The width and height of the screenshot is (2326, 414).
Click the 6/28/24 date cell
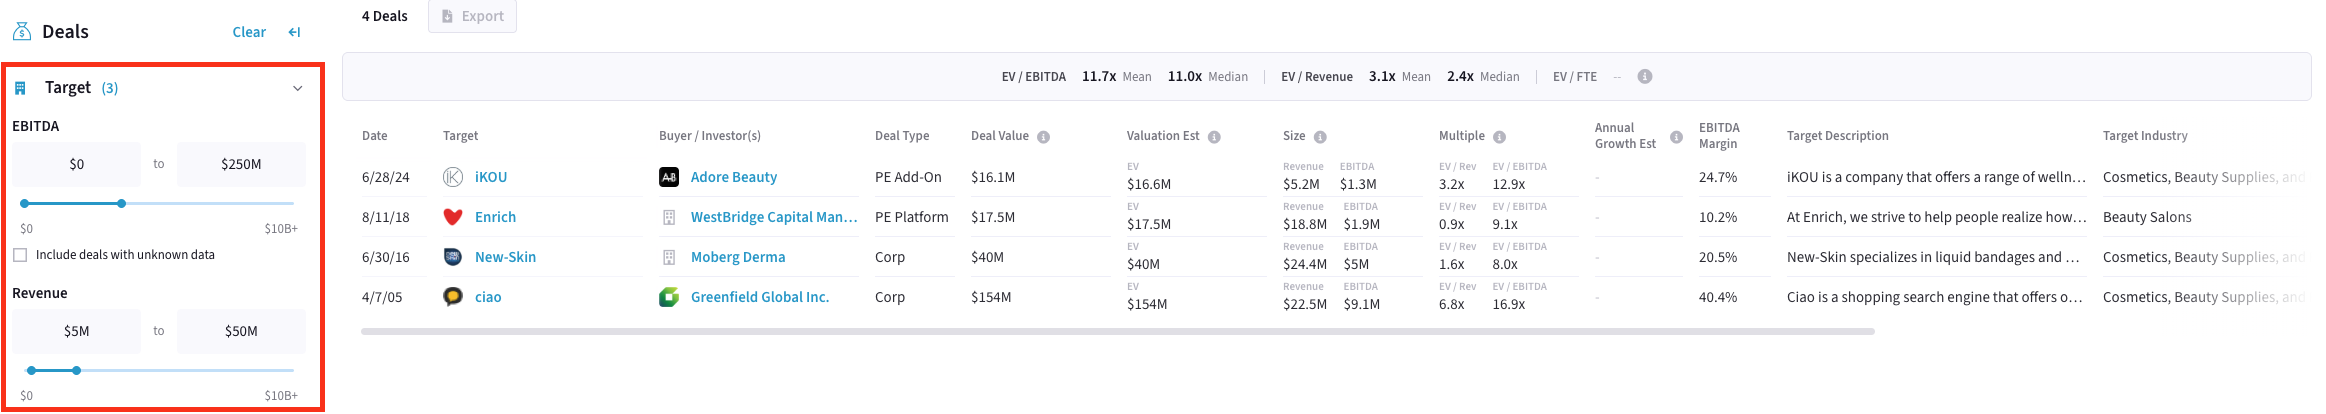coord(386,177)
